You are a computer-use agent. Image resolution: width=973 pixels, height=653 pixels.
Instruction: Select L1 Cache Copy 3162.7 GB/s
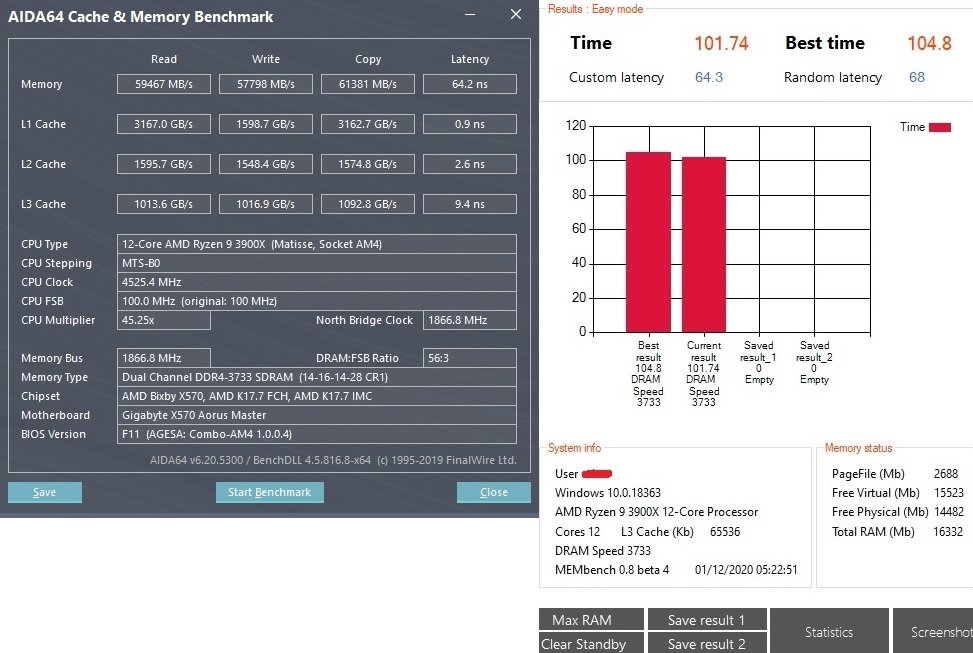tap(367, 124)
